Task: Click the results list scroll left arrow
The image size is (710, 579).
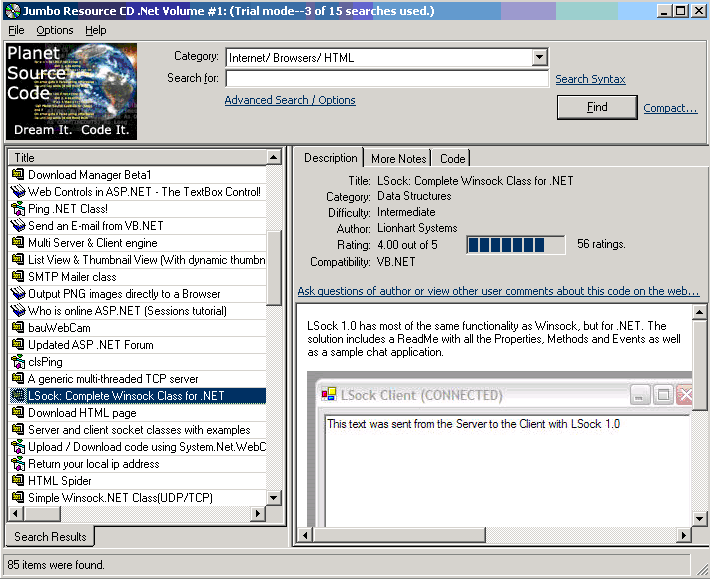Action: pos(16,513)
